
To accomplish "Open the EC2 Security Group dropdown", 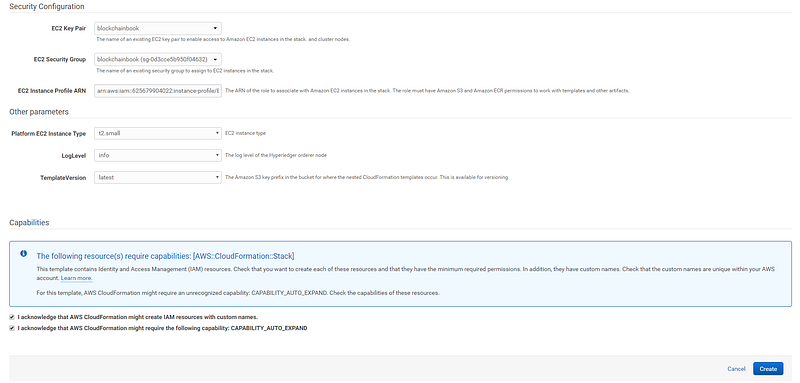I will coord(158,60).
